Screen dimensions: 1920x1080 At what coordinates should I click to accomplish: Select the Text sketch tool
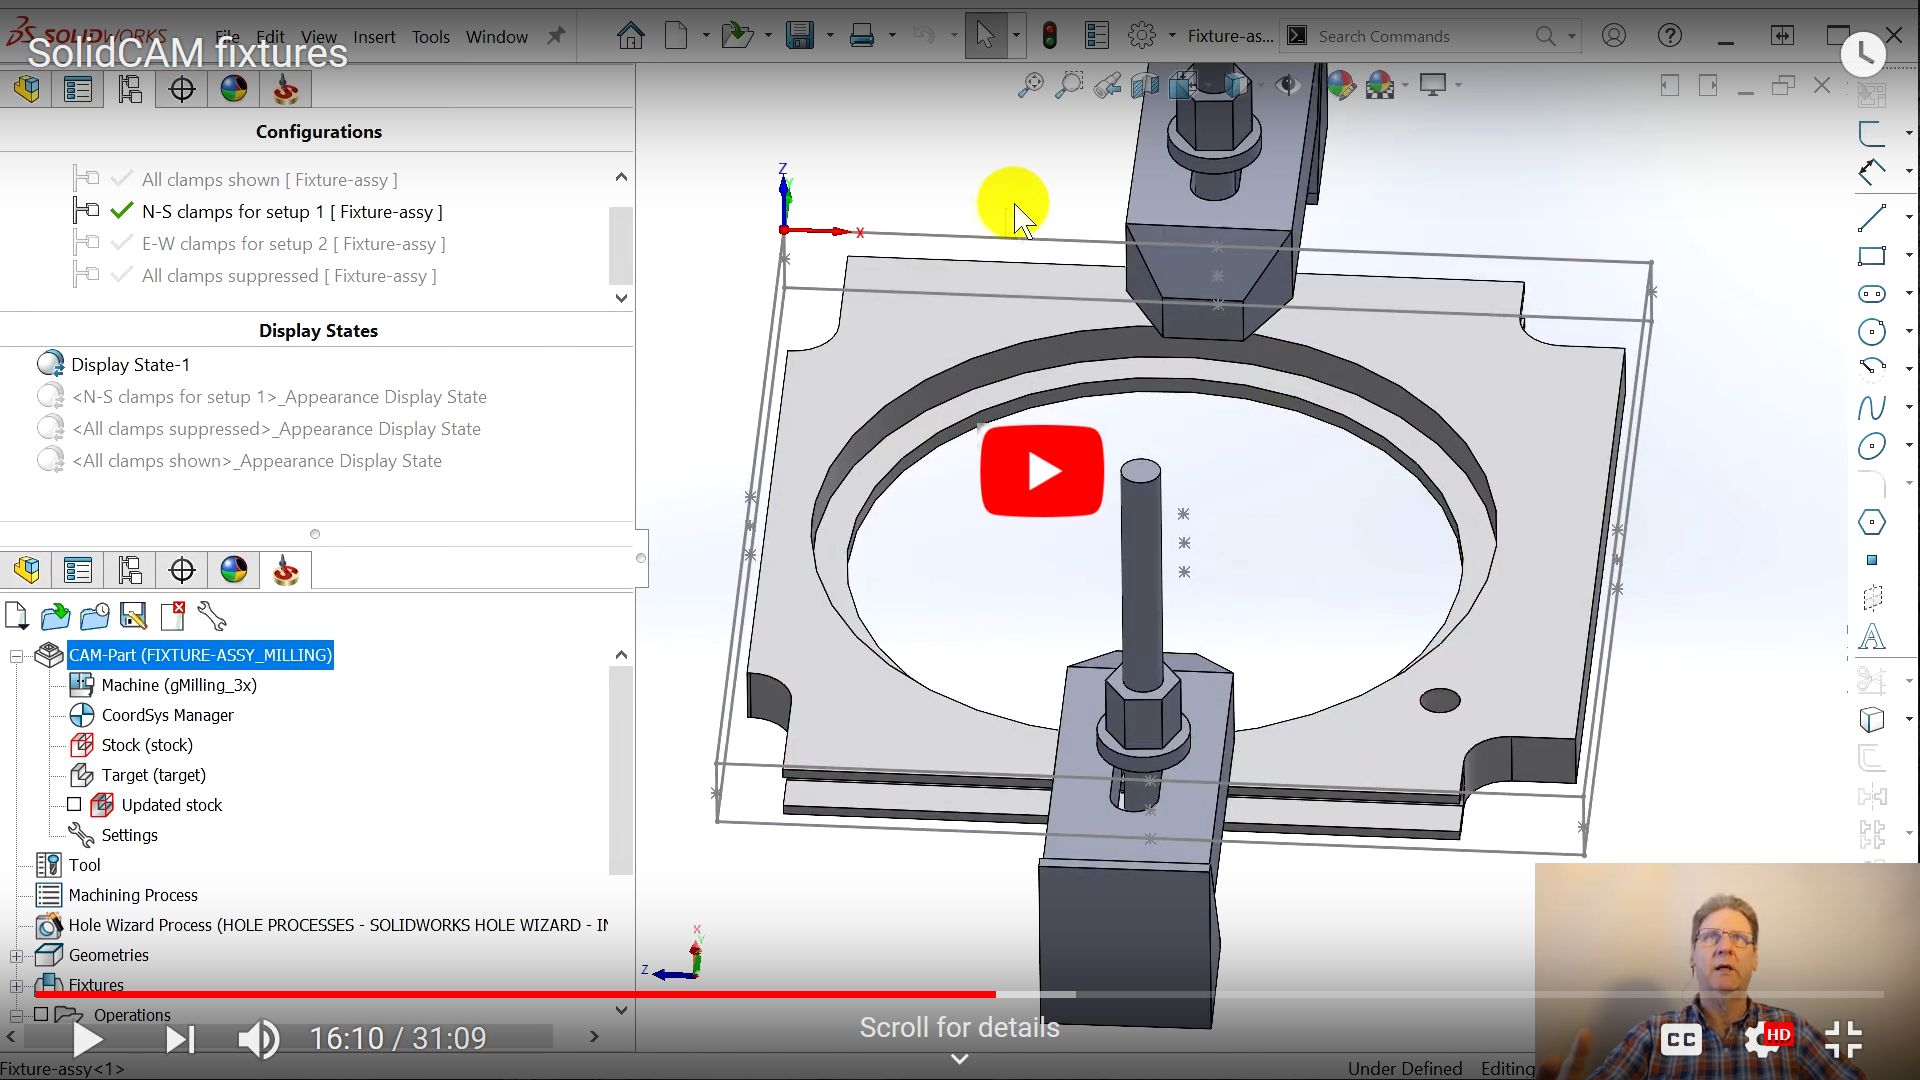(1872, 637)
